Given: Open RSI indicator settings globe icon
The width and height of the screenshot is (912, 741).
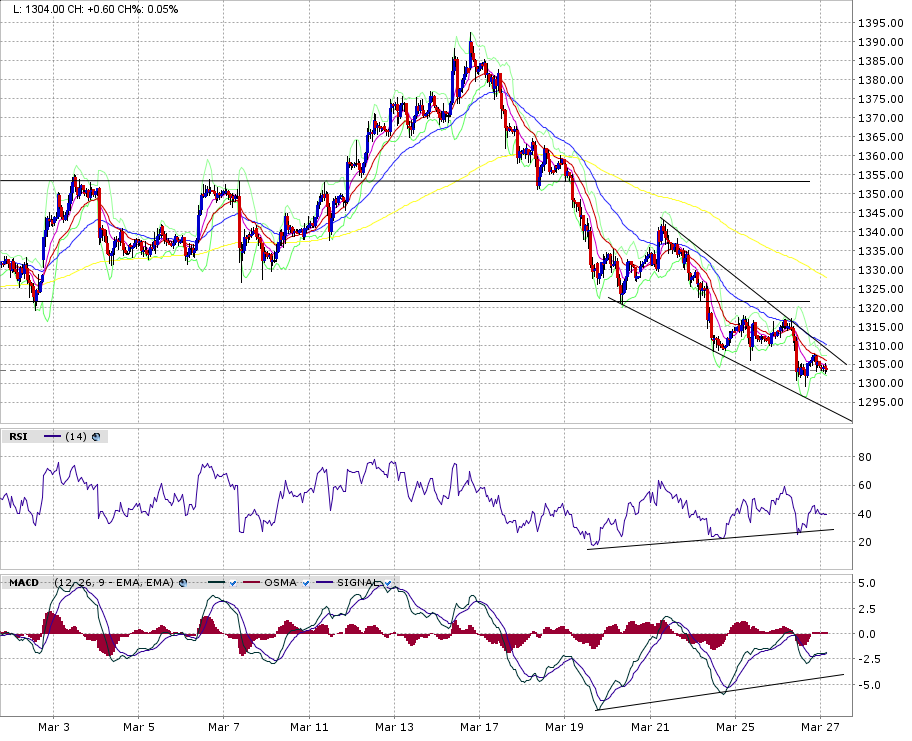Looking at the screenshot, I should [96, 437].
